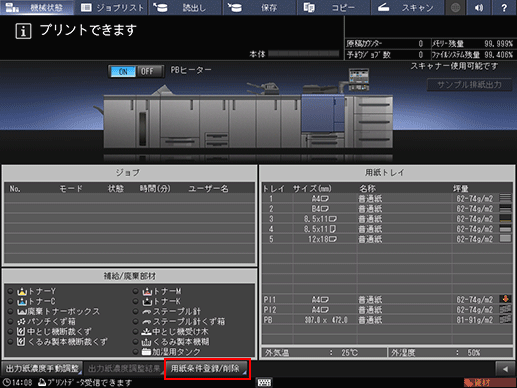Click the 中とじ機受け木 icon
The image size is (517, 388).
coord(146,332)
